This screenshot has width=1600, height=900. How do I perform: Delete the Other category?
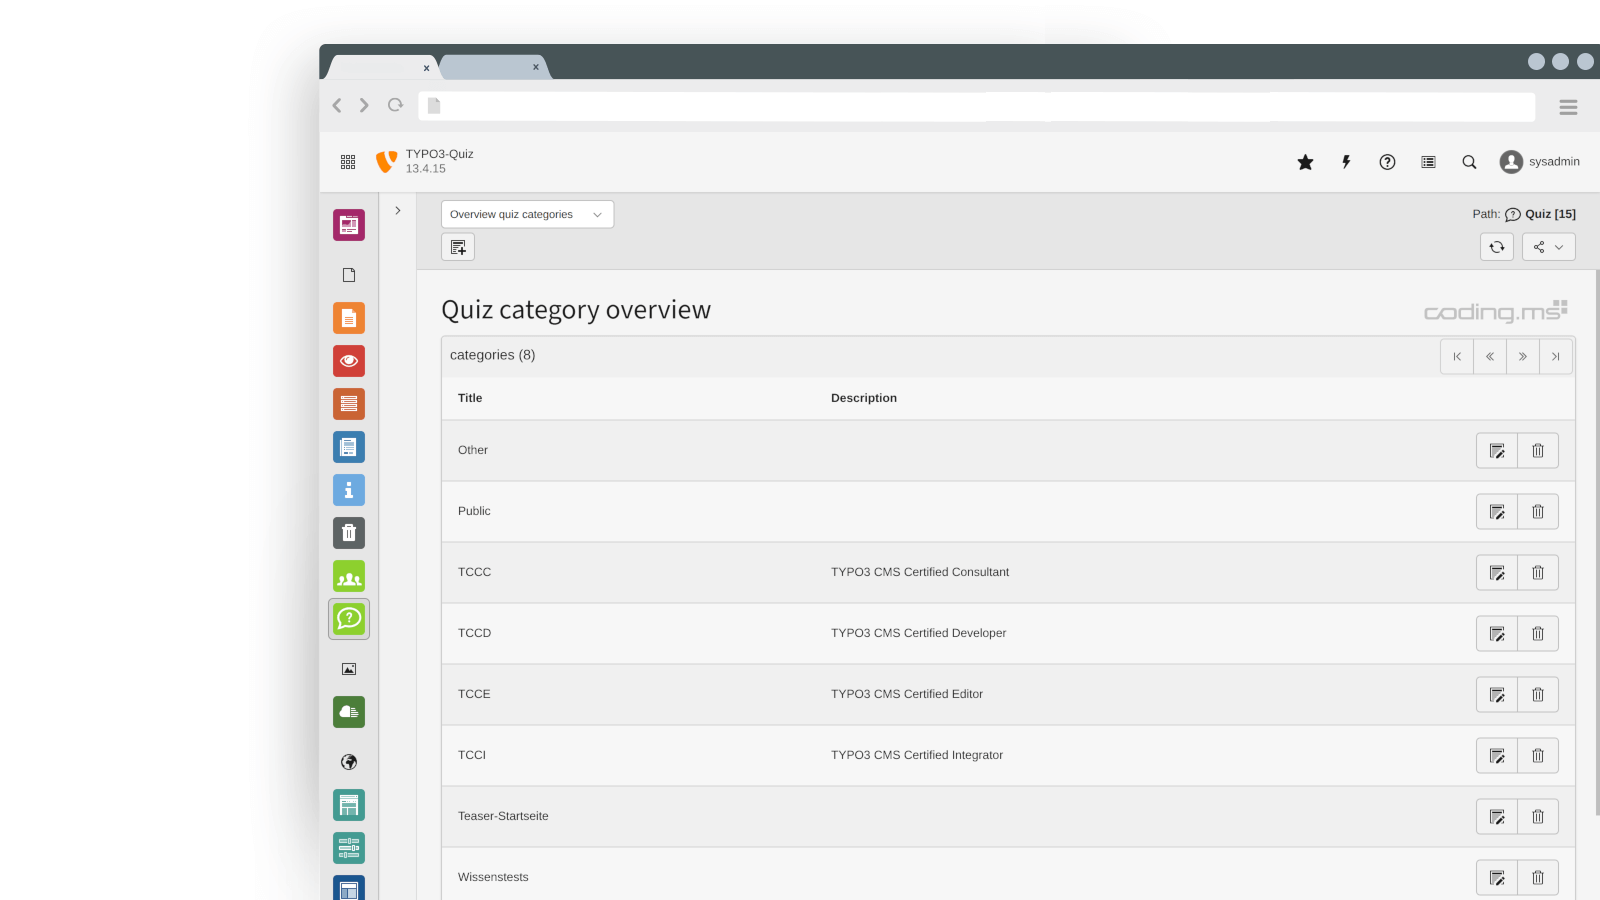coord(1538,451)
